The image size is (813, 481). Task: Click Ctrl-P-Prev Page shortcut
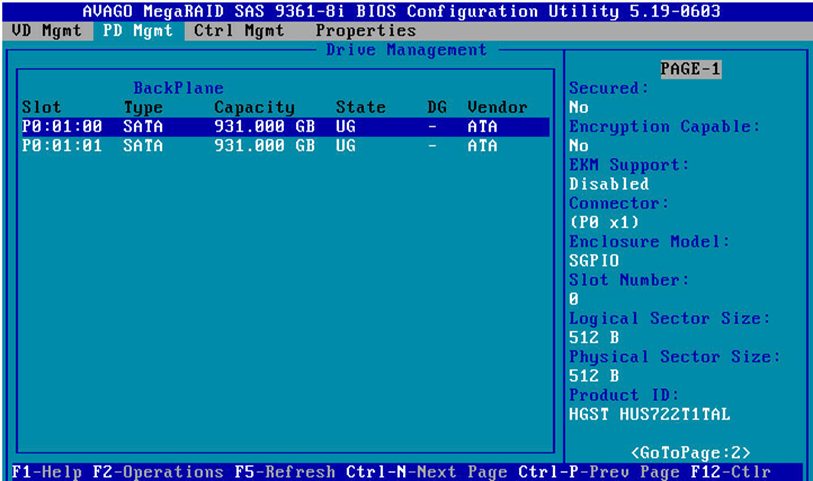599,472
